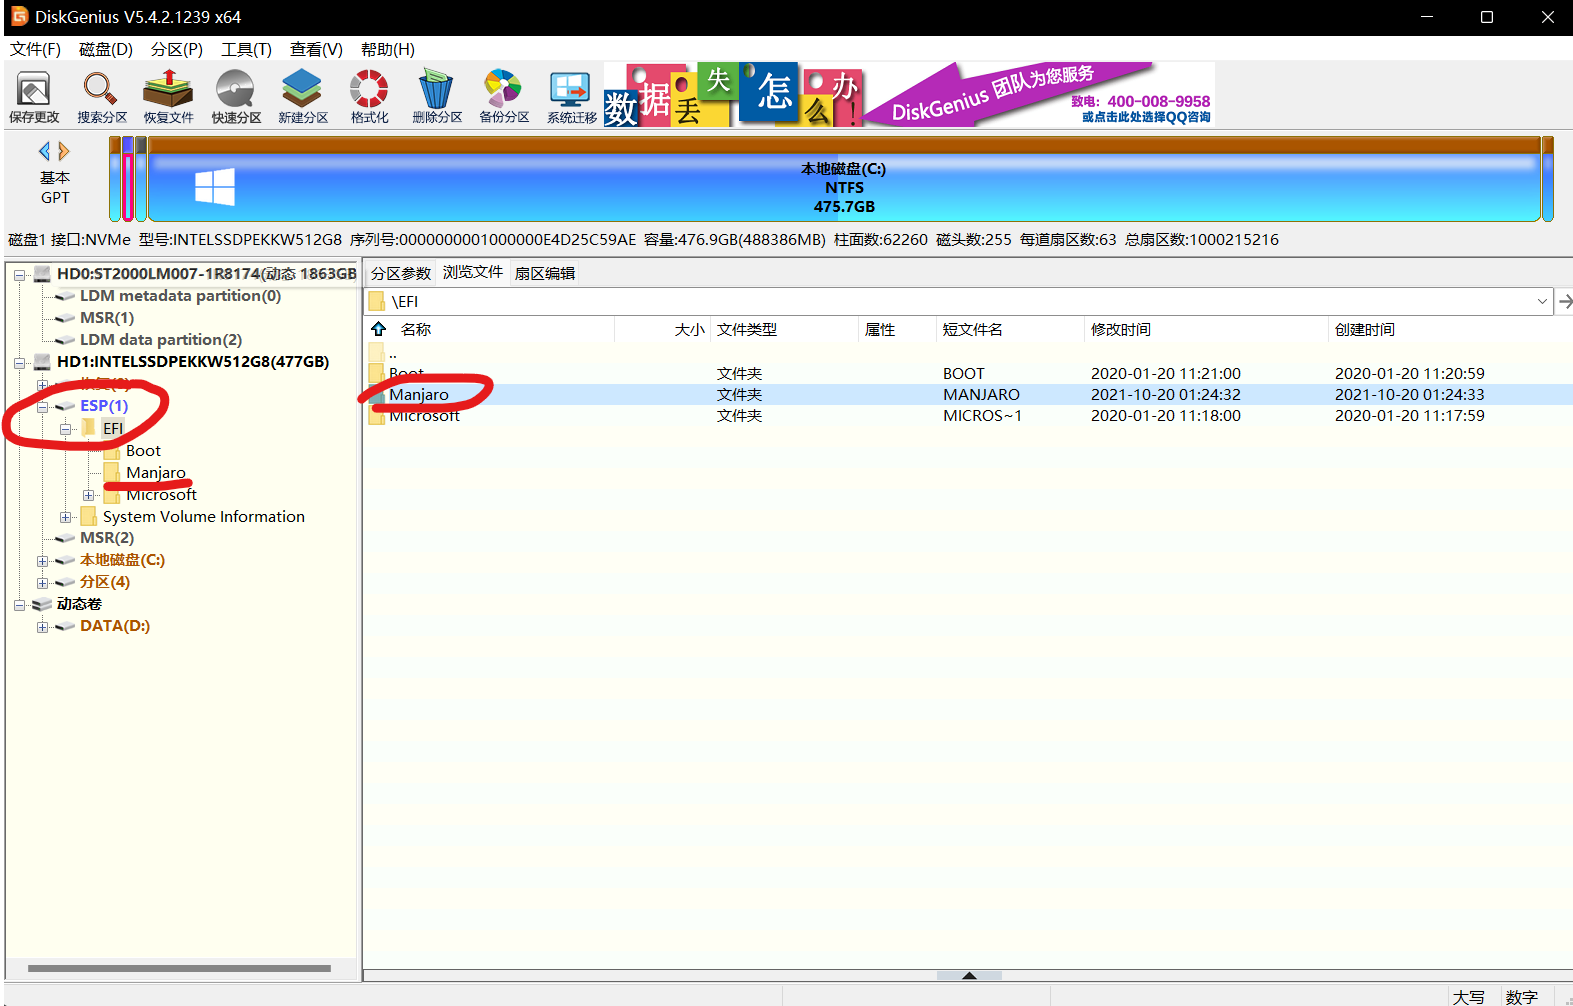Click the 删除分区 delete partition icon
Image resolution: width=1573 pixels, height=1006 pixels.
437,96
